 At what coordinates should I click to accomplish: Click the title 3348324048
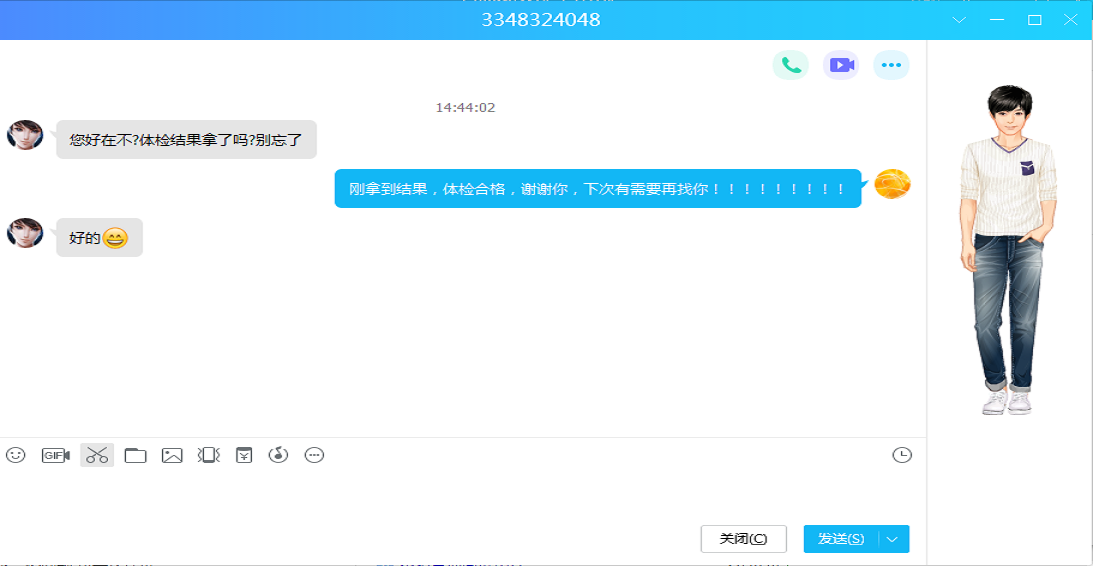click(x=541, y=20)
